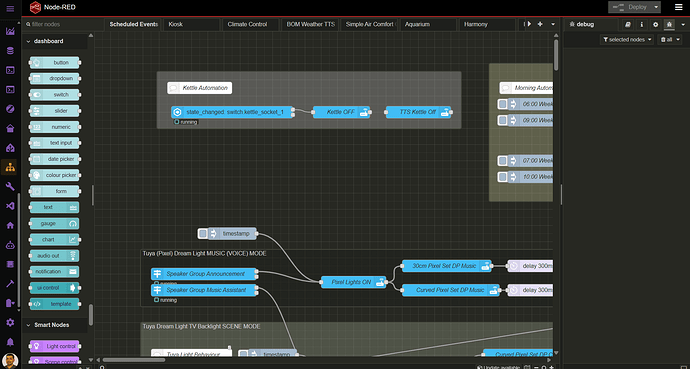This screenshot has width=690, height=369.
Task: Open the settings gear sidebar icon
Action: point(10,322)
